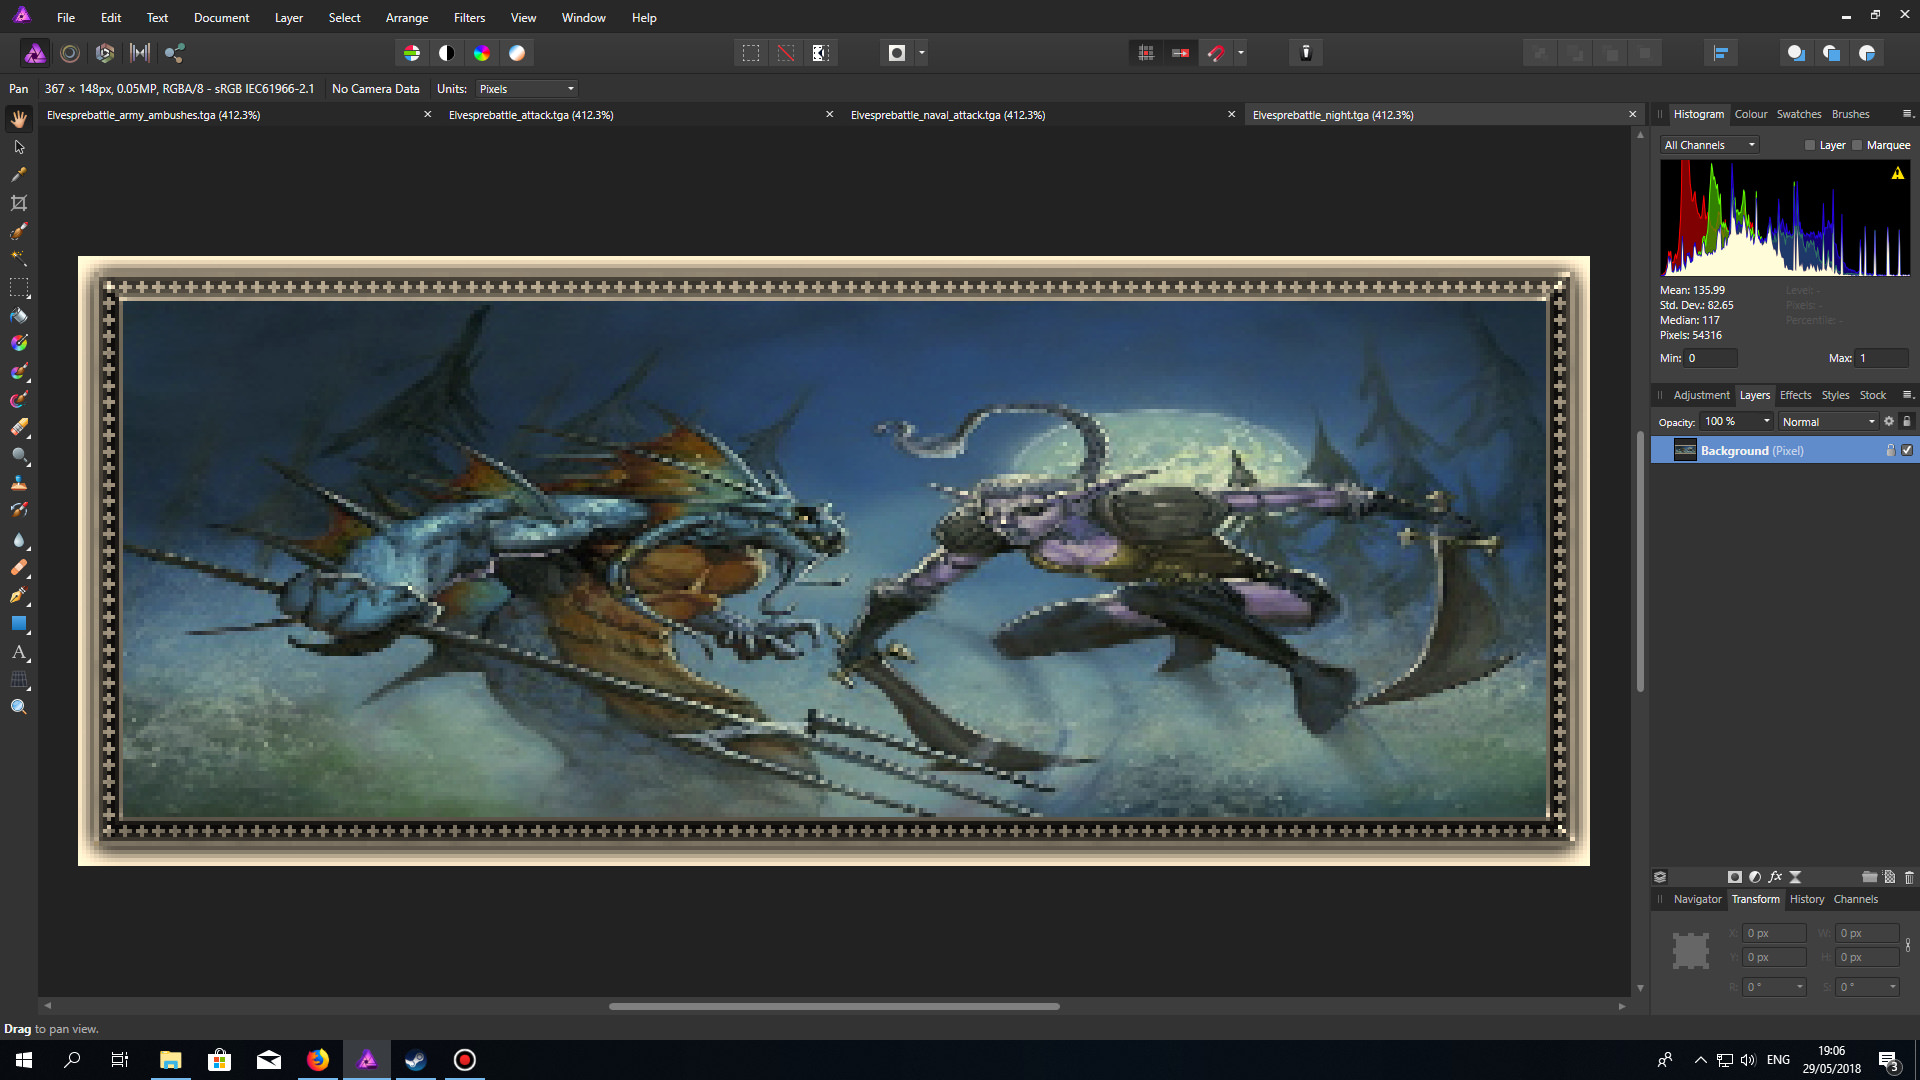Viewport: 1920px width, 1080px height.
Task: Open the Histogram panel preferences menu
Action: tap(1907, 114)
